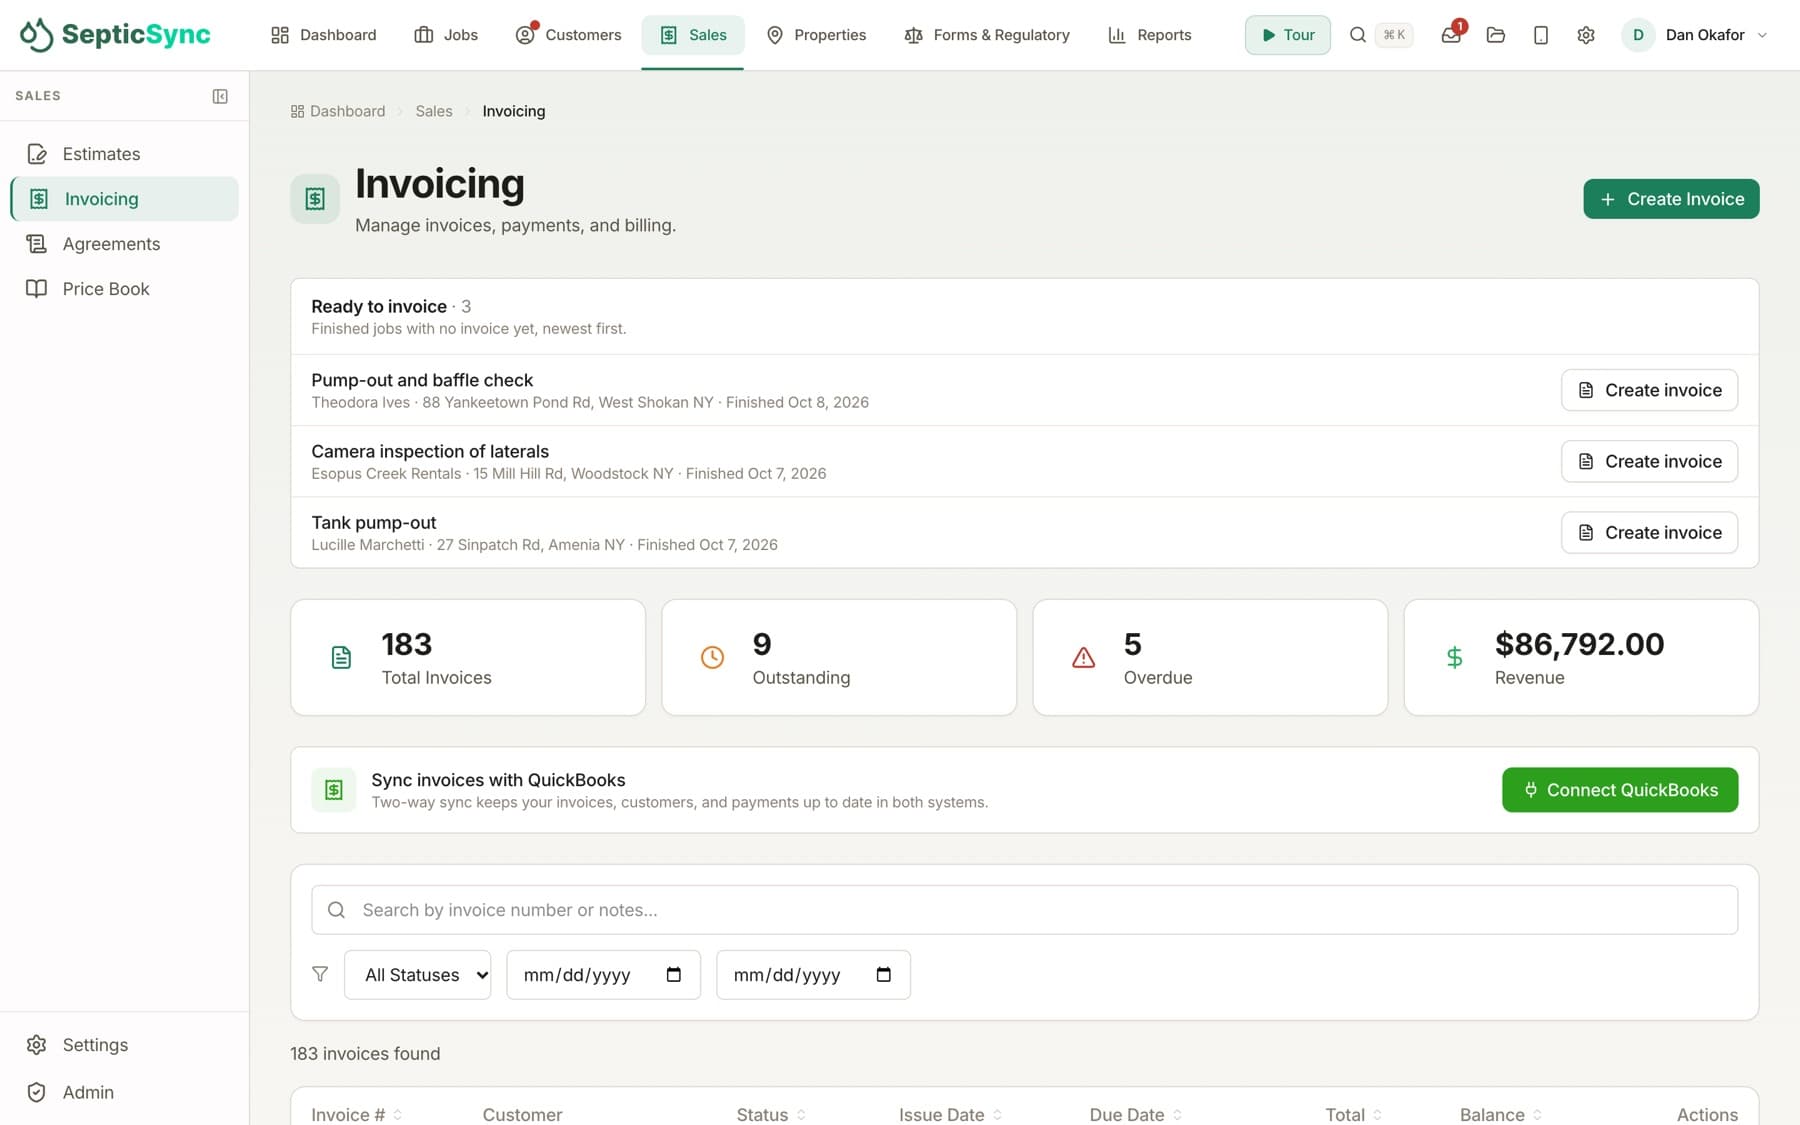Viewport: 1800px width, 1125px height.
Task: Open the folder icon in top bar
Action: pyautogui.click(x=1496, y=35)
